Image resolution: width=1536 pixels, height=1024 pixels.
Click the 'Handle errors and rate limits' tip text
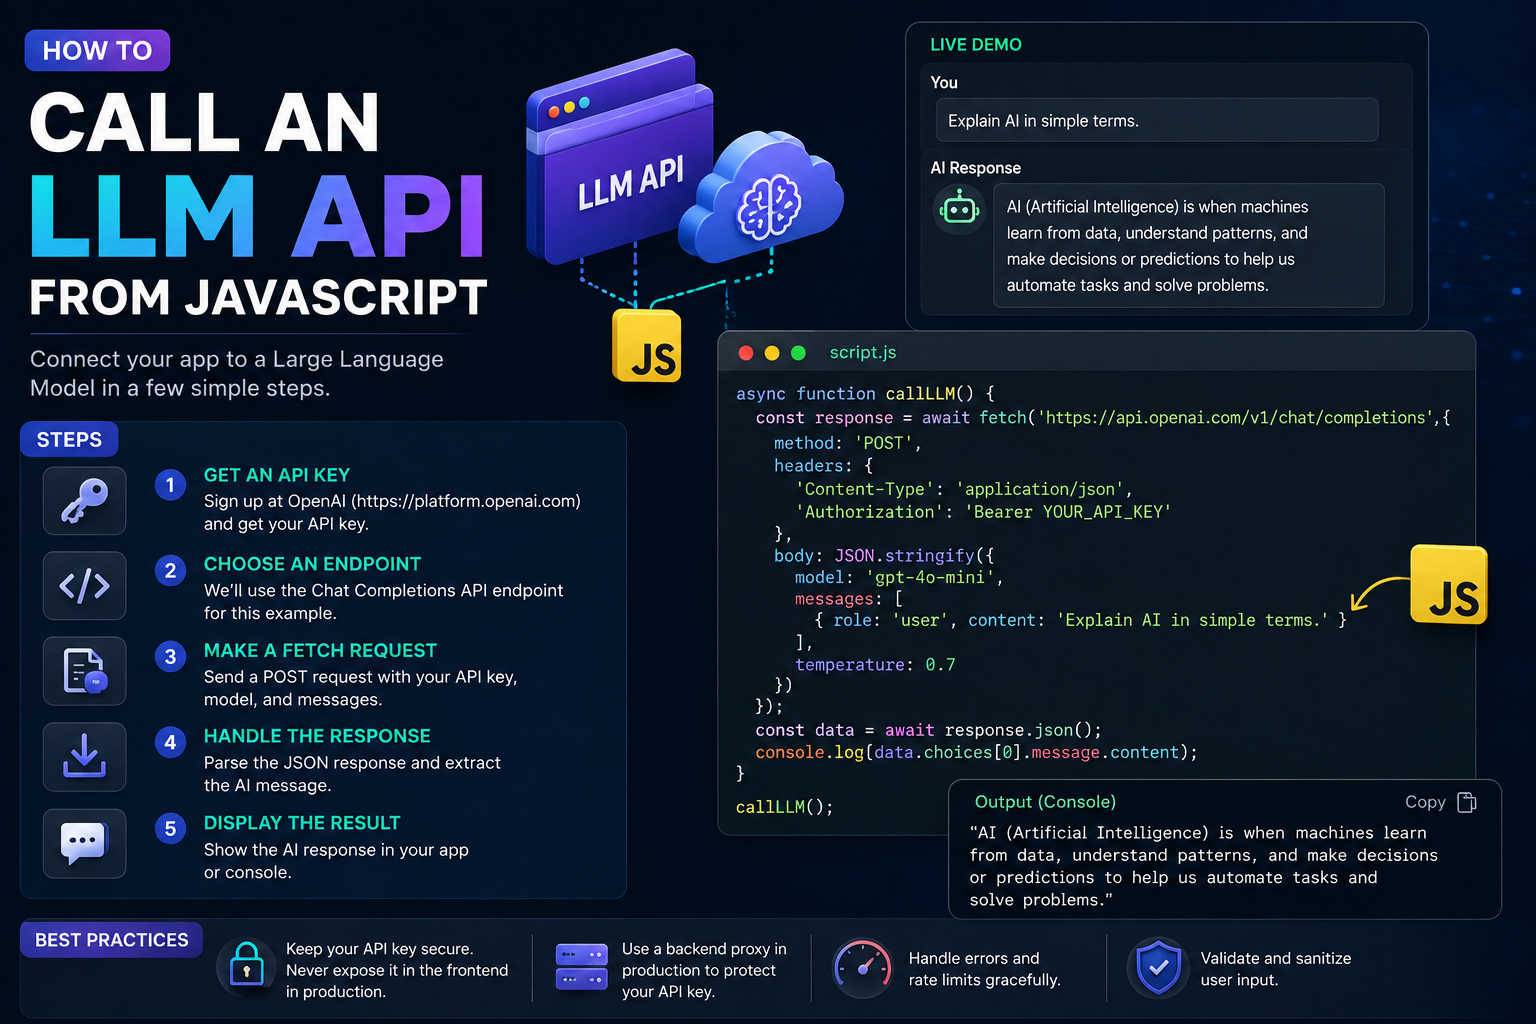(984, 969)
